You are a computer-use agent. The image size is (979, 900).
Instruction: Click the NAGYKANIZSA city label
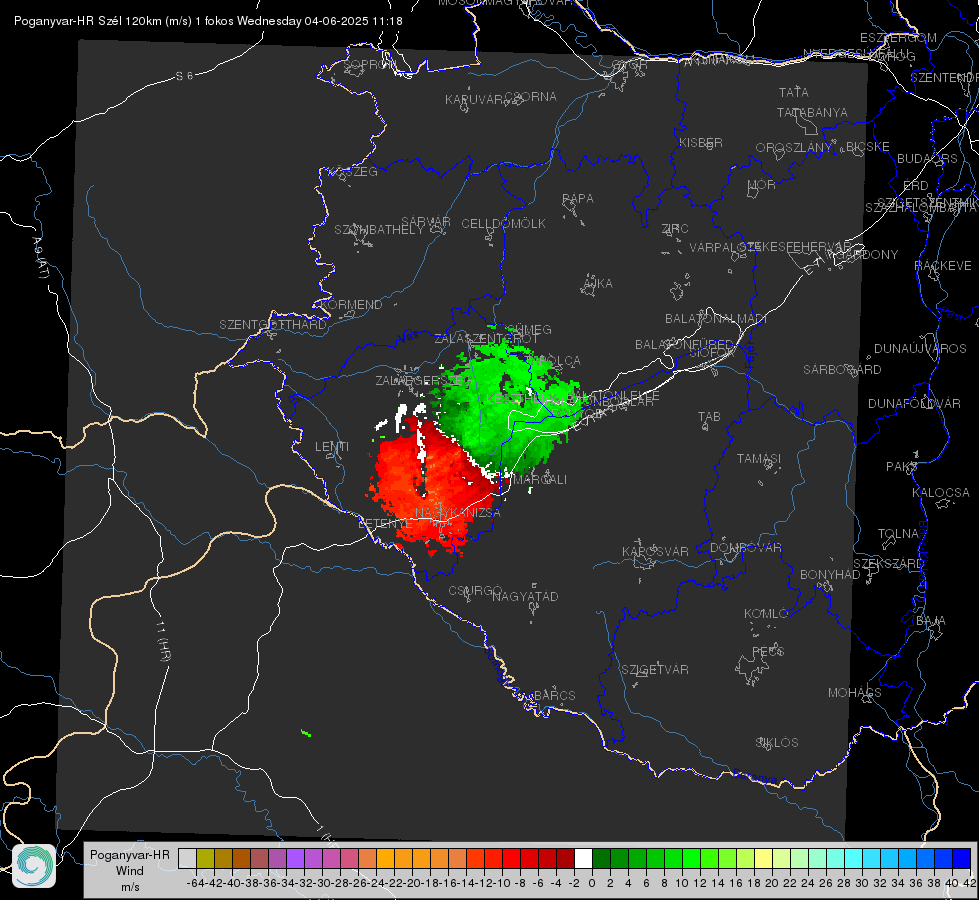click(458, 513)
